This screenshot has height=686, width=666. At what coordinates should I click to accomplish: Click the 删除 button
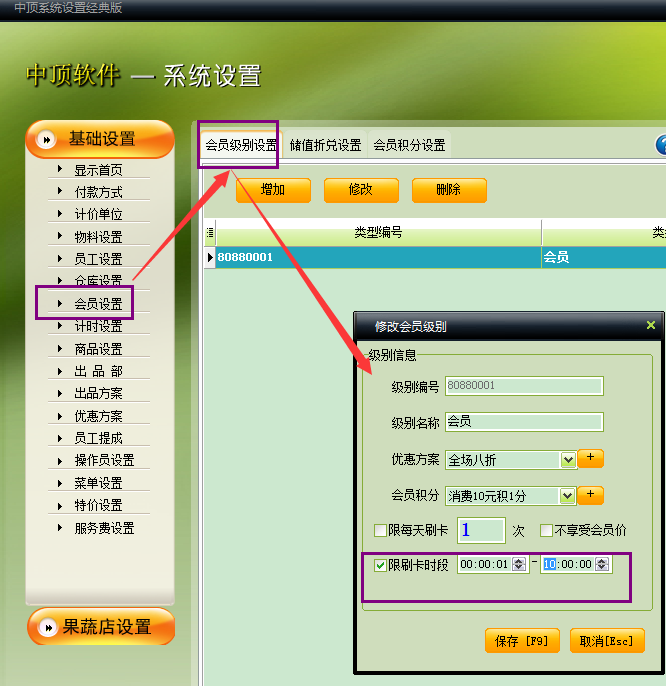(449, 190)
